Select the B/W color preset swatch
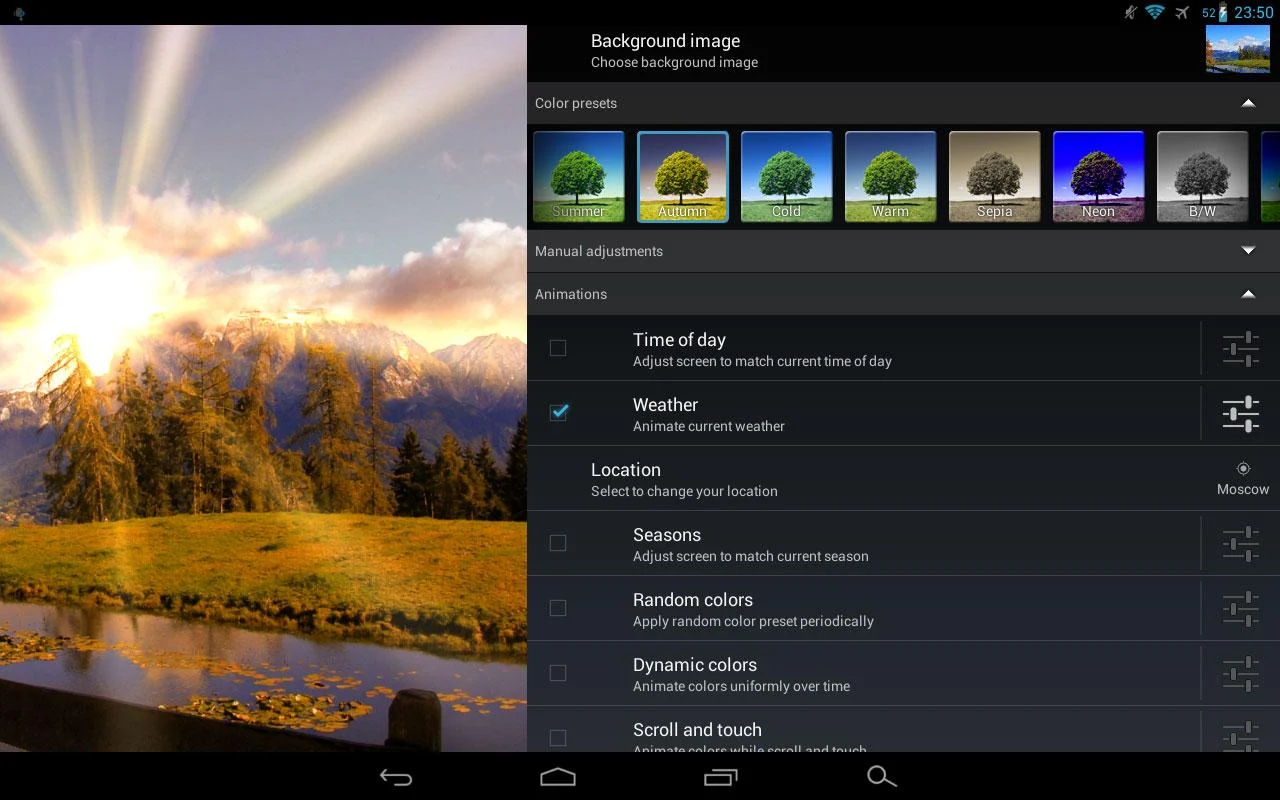The image size is (1280, 800). coord(1202,176)
